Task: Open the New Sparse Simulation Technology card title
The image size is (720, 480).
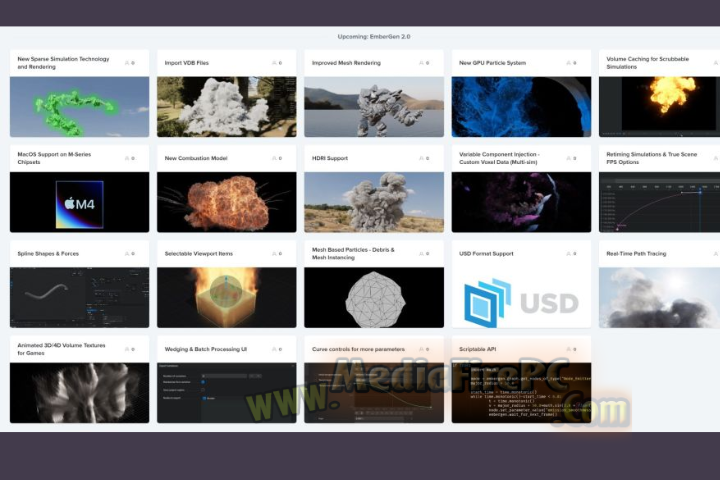Action: pos(63,63)
